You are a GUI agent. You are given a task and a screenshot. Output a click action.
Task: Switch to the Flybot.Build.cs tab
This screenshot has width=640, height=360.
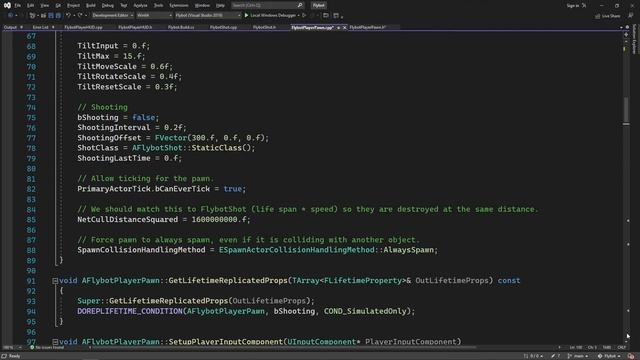[x=181, y=27]
